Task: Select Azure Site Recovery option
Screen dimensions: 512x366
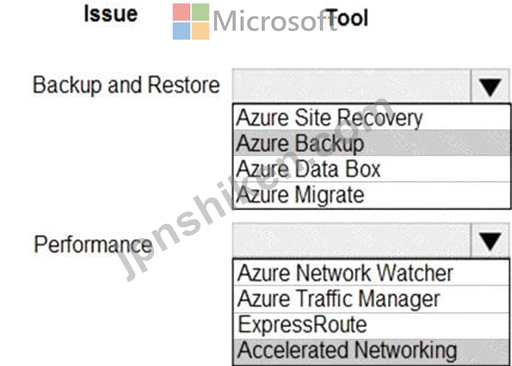Action: point(372,117)
